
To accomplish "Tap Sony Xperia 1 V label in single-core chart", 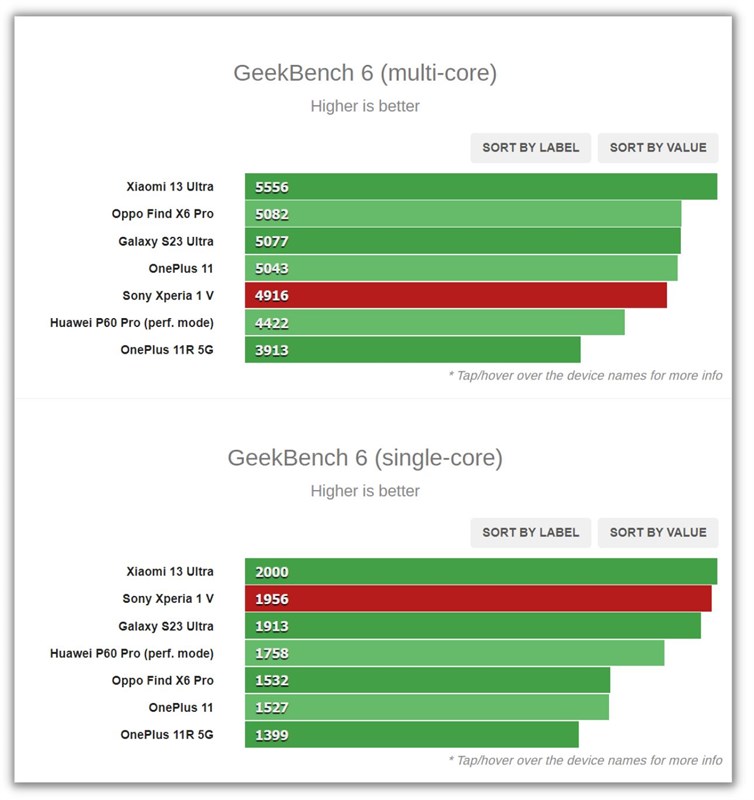I will [x=168, y=599].
